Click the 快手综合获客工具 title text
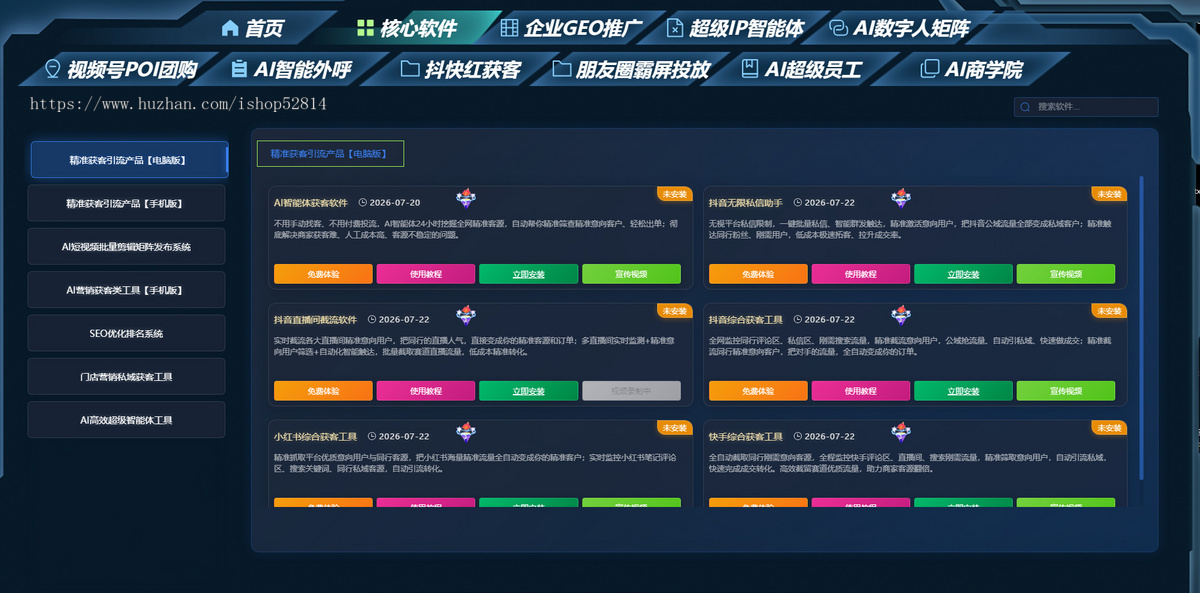The width and height of the screenshot is (1200, 593). 746,437
